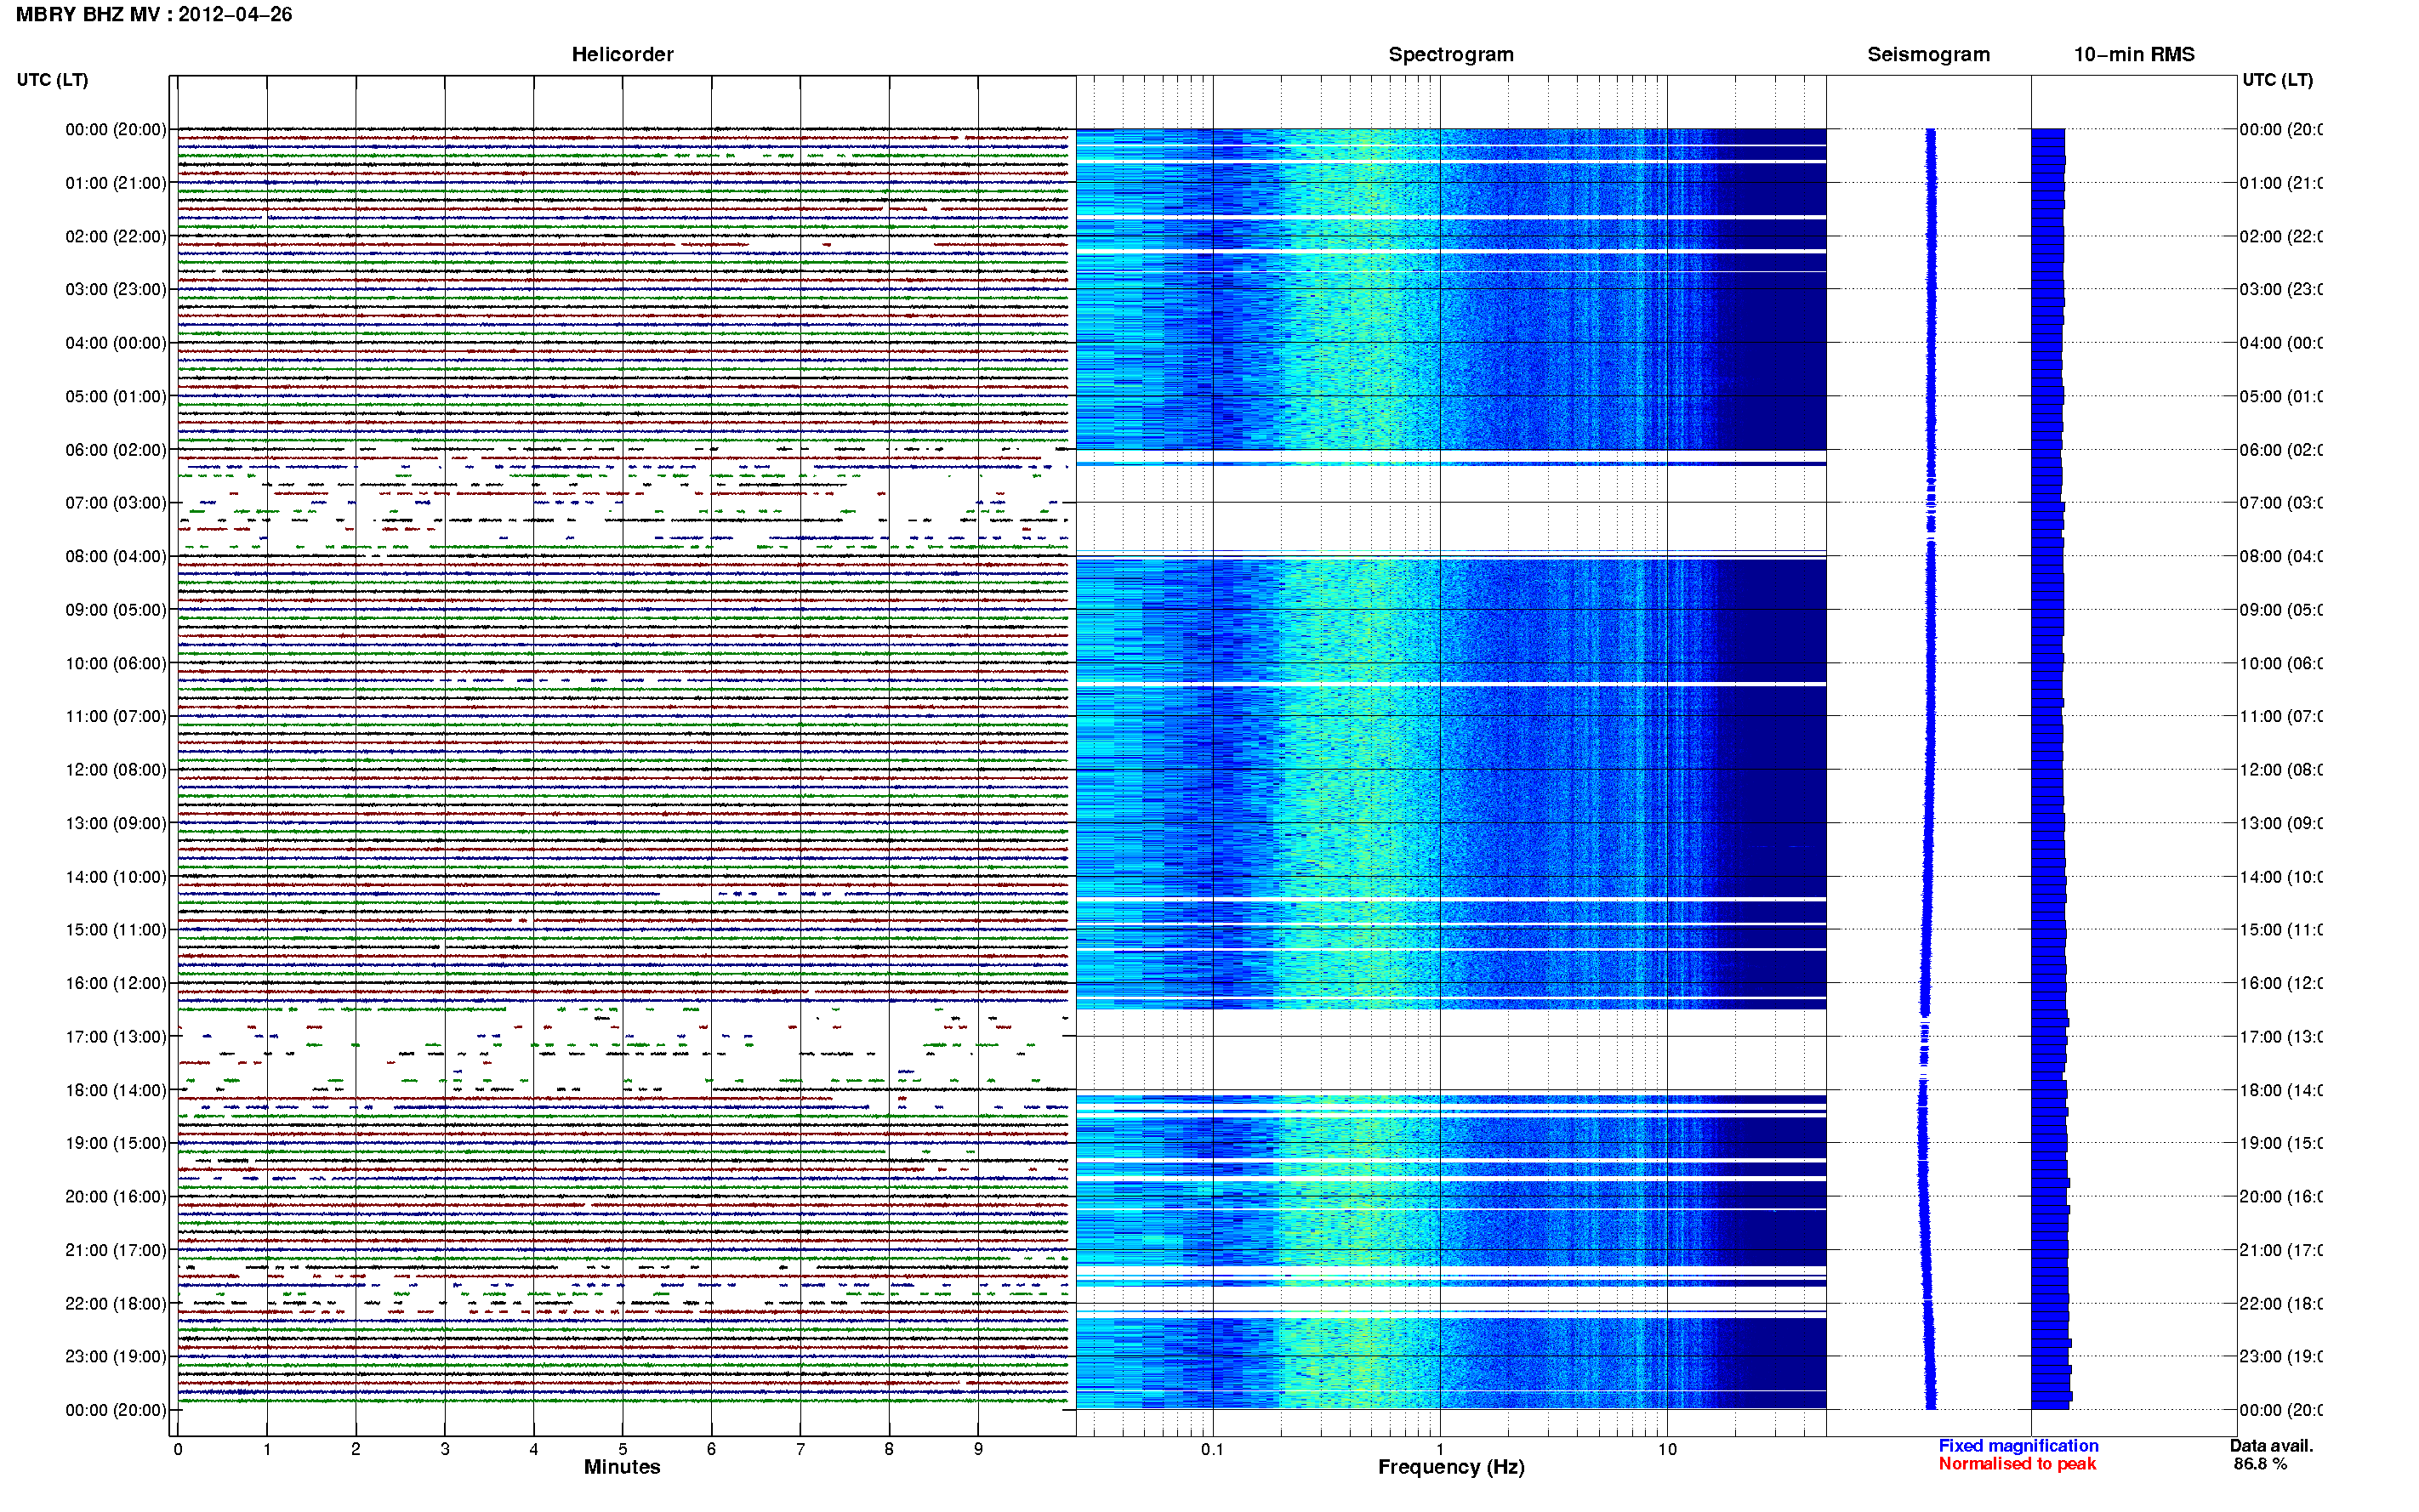This screenshot has width=2419, height=1512.
Task: Click the plot title 'MBRY BHZ MV : 2012-04-26'
Action: (154, 14)
